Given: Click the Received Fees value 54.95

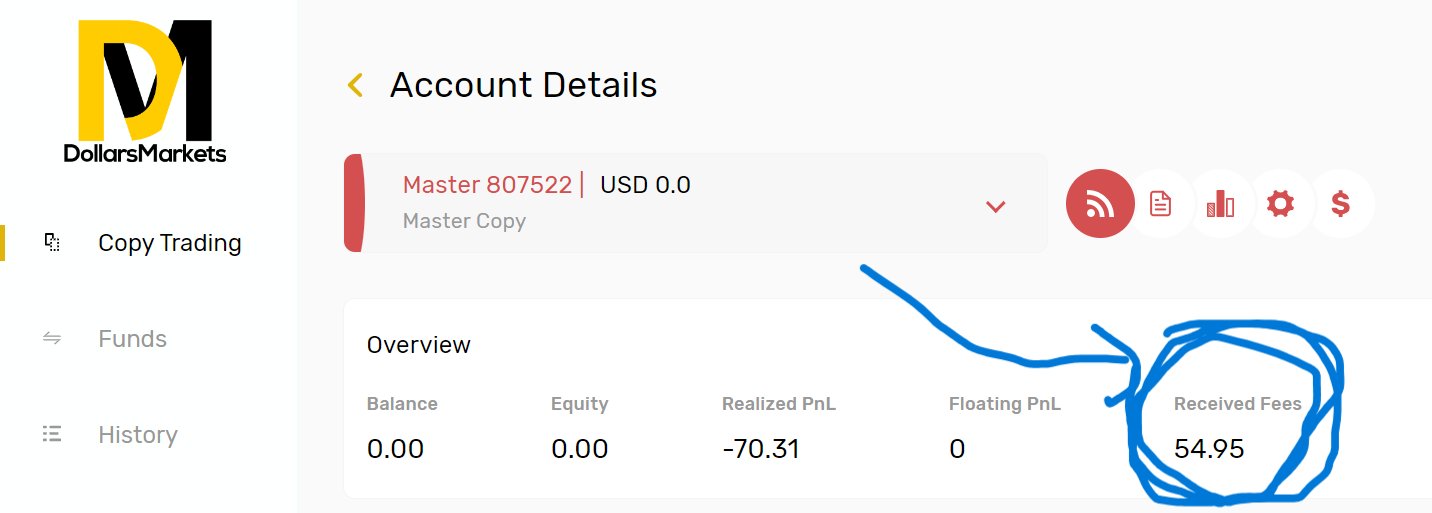Looking at the screenshot, I should click(x=1209, y=449).
